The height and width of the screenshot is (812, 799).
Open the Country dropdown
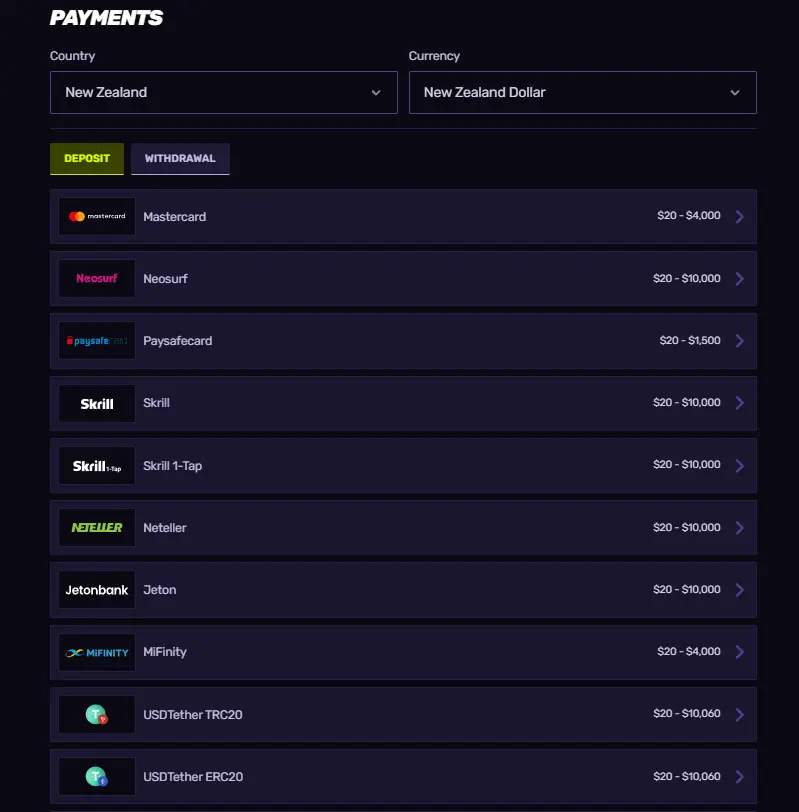[223, 92]
